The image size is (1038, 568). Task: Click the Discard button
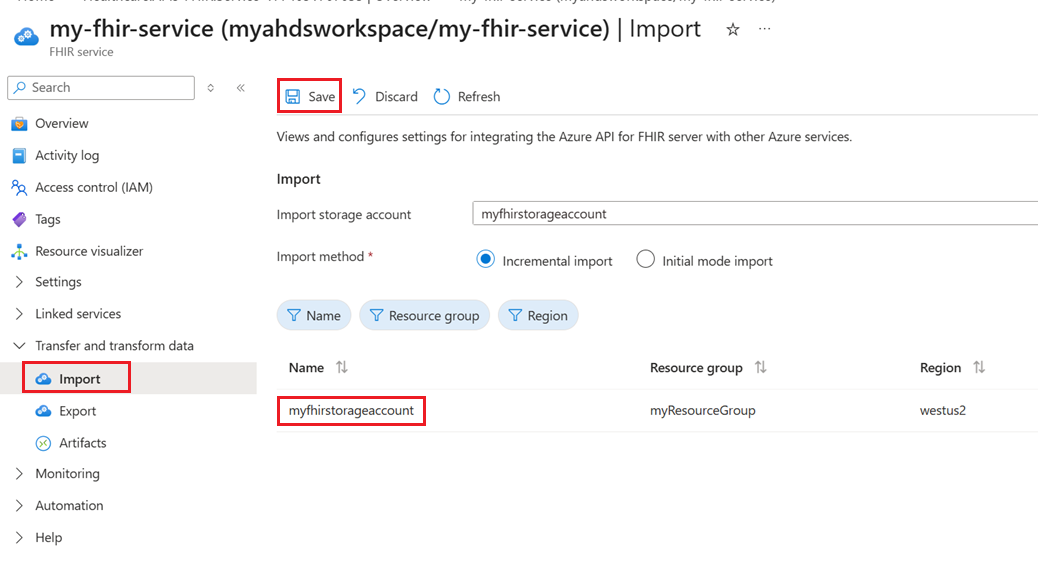385,97
